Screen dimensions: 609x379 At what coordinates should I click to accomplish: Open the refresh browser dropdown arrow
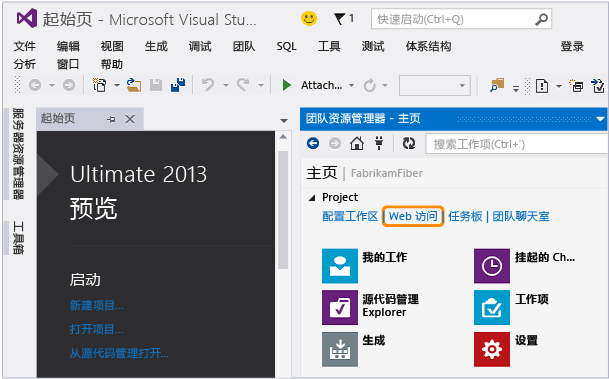(x=385, y=85)
